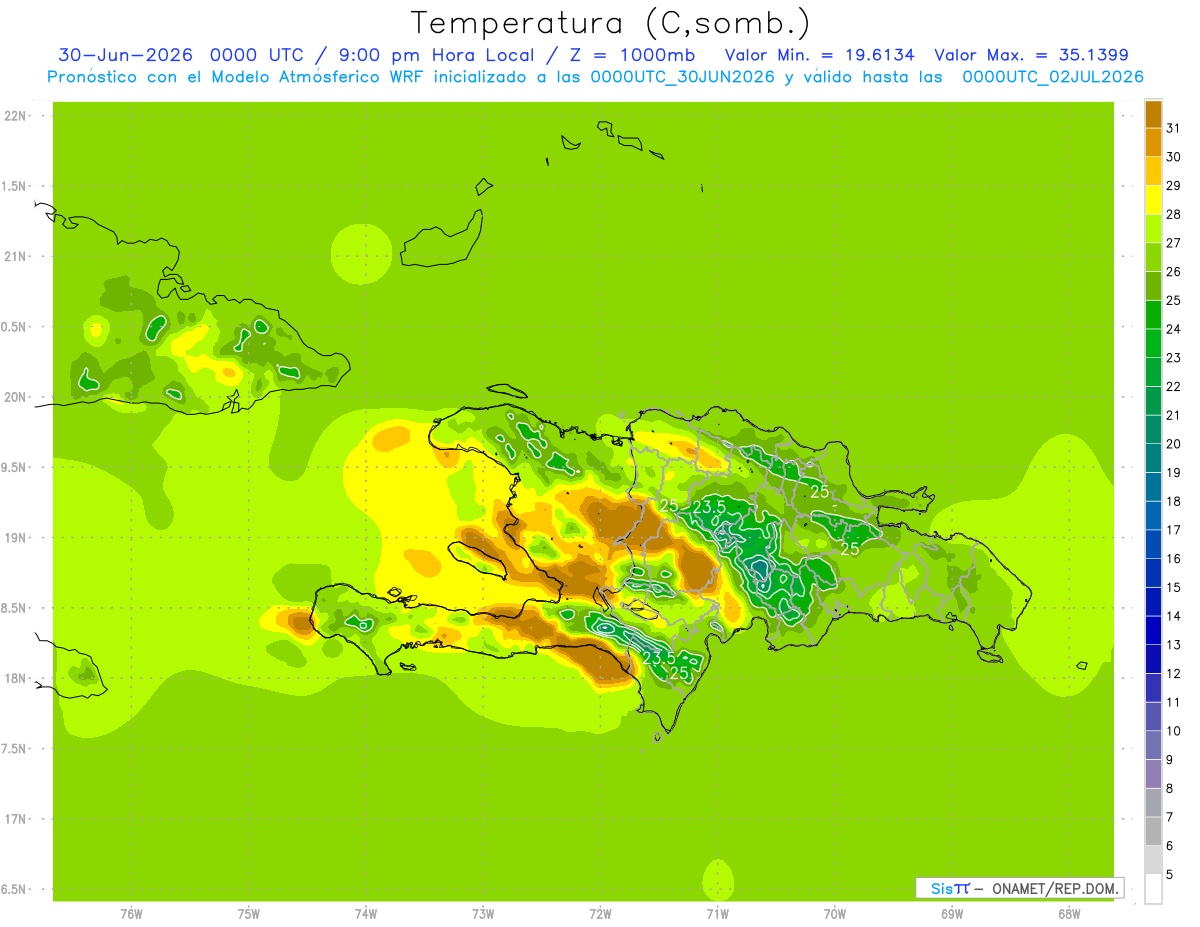Click the "17" colorbar scale label
Screen dimensions: 1200x927
point(1174,530)
